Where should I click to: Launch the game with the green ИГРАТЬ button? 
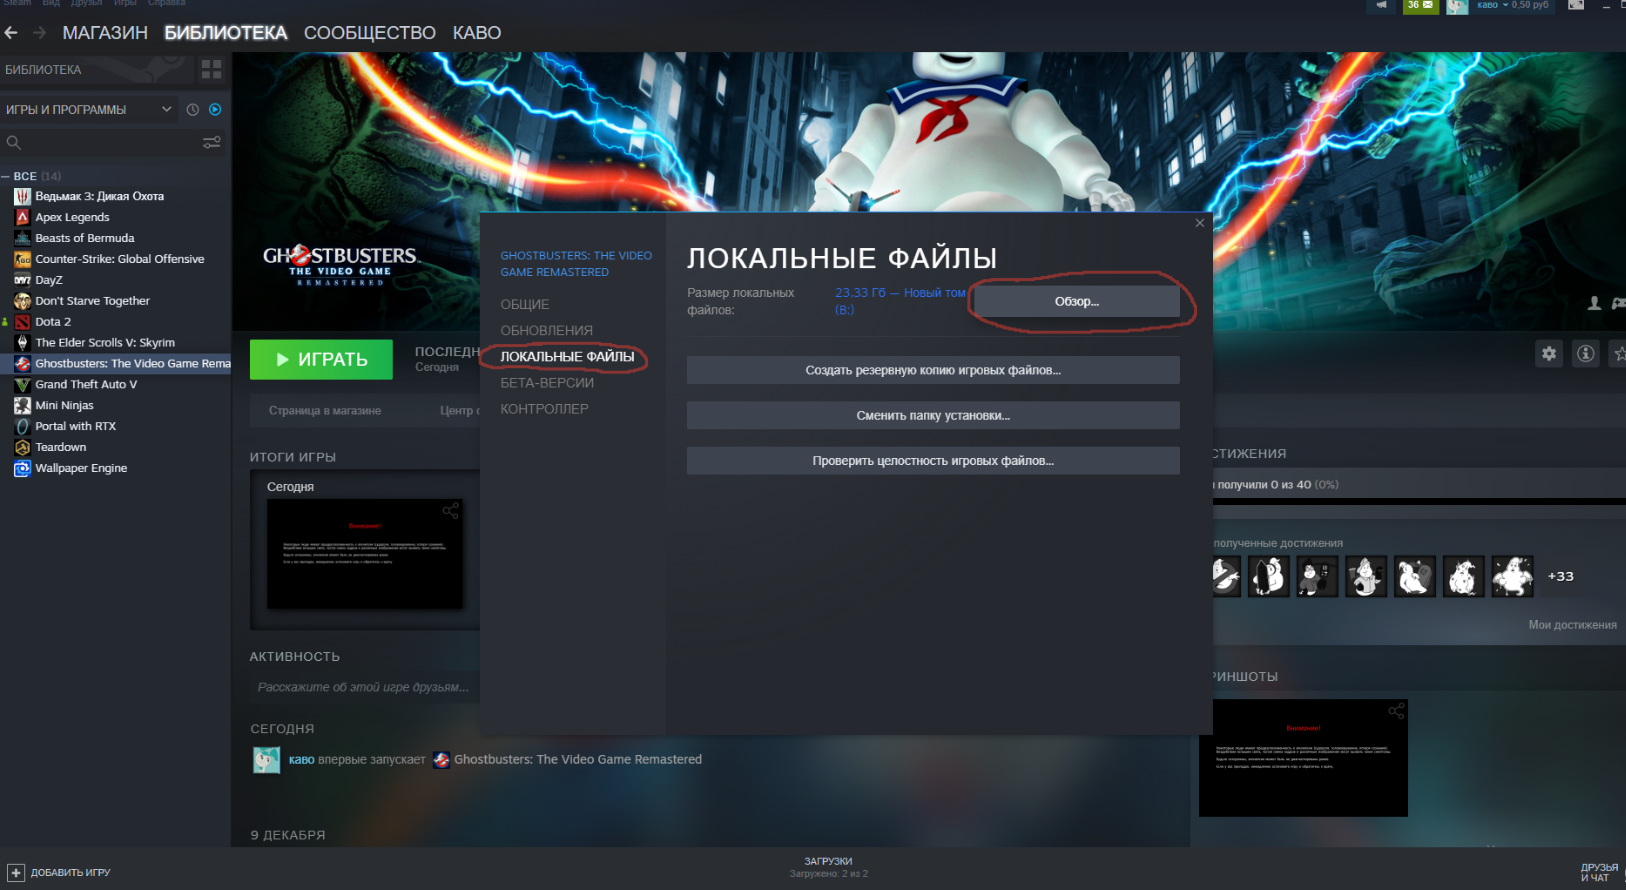point(321,359)
